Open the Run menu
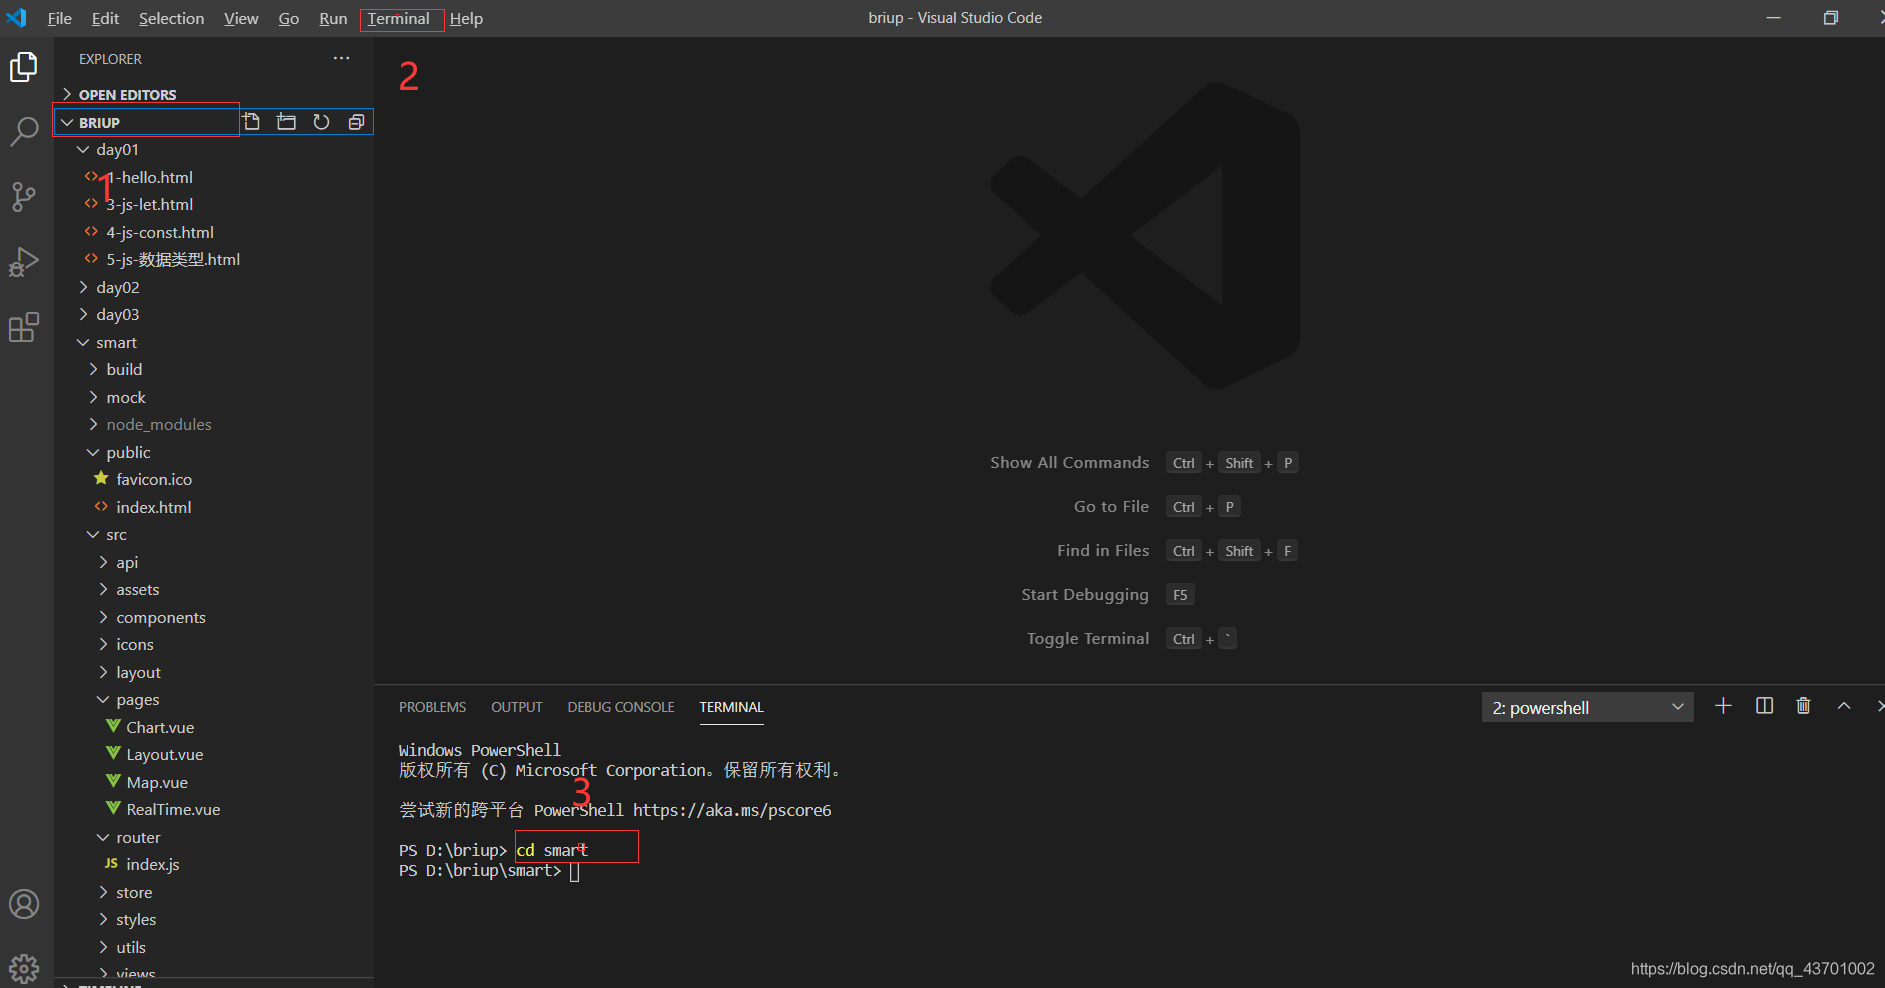The height and width of the screenshot is (988, 1885). pos(333,18)
